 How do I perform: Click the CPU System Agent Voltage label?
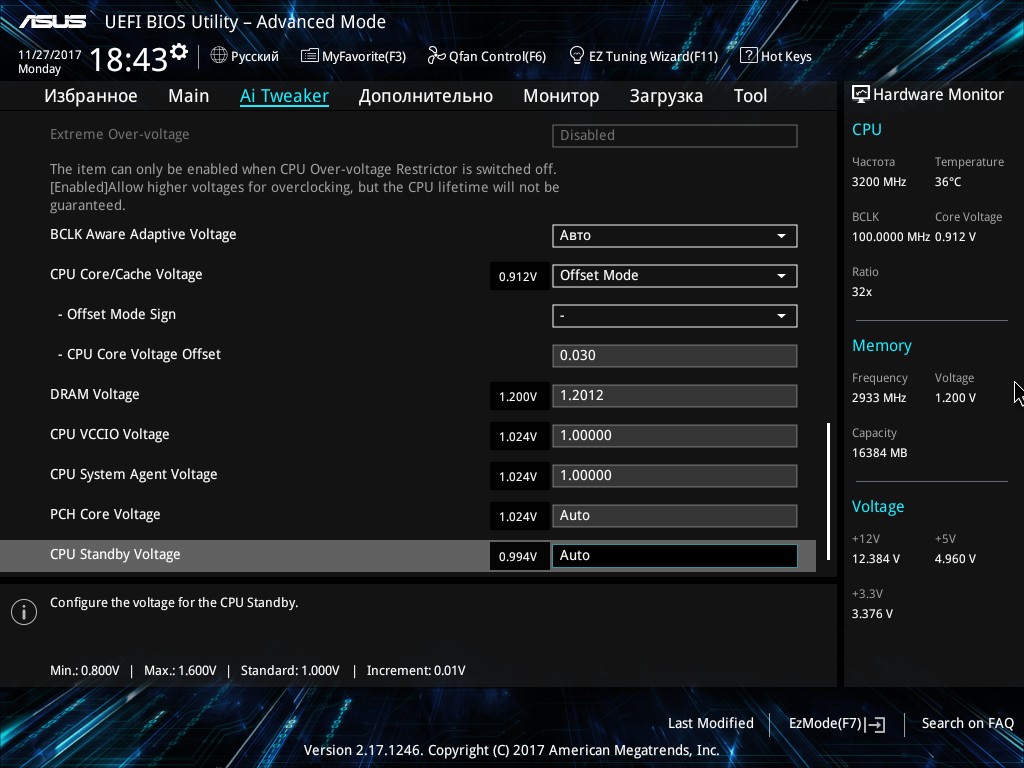134,475
